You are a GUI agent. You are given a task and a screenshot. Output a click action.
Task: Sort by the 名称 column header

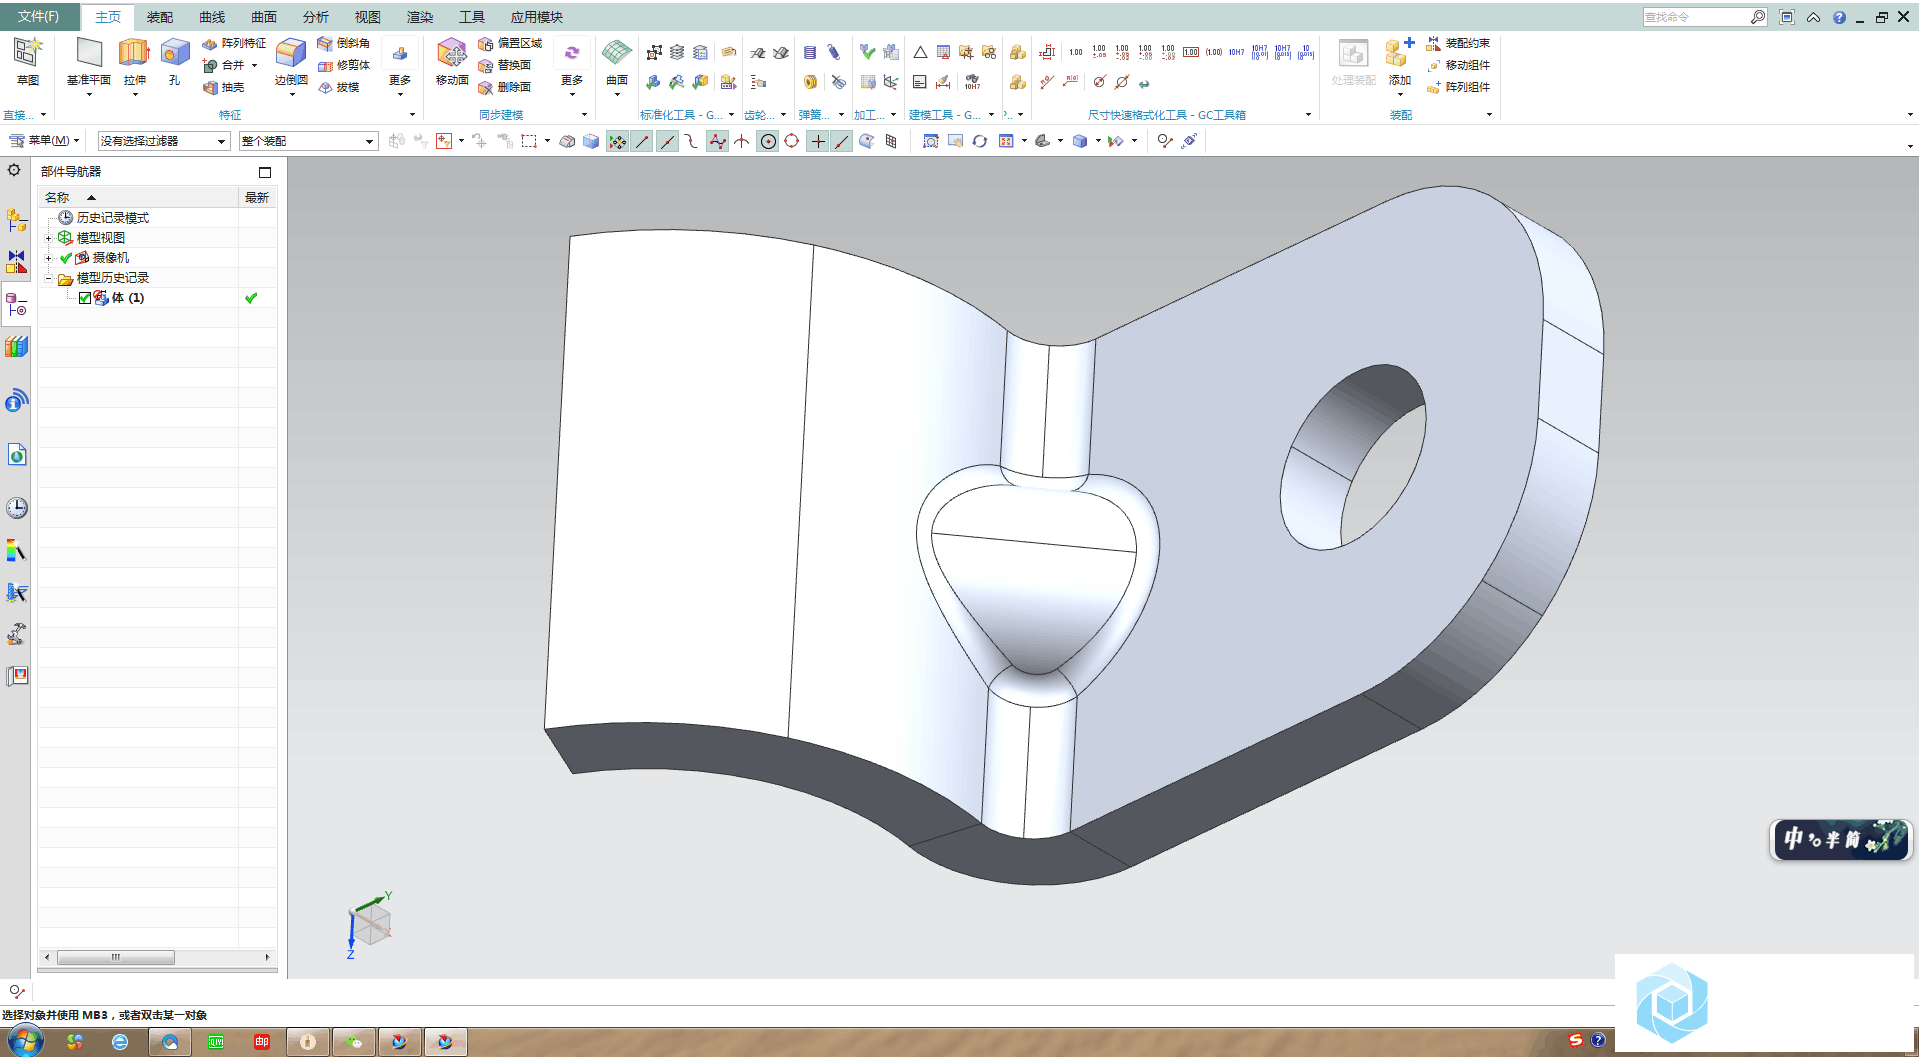[x=138, y=198]
